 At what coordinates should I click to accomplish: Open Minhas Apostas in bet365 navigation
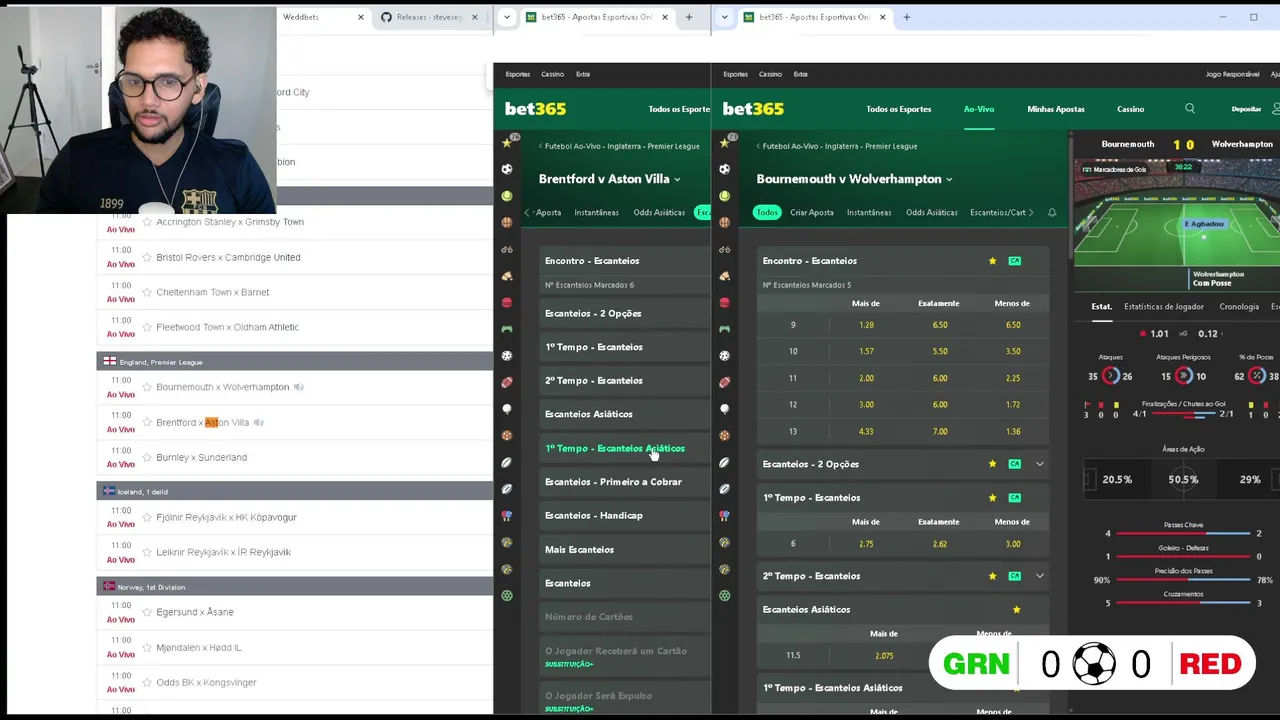pyautogui.click(x=1056, y=109)
